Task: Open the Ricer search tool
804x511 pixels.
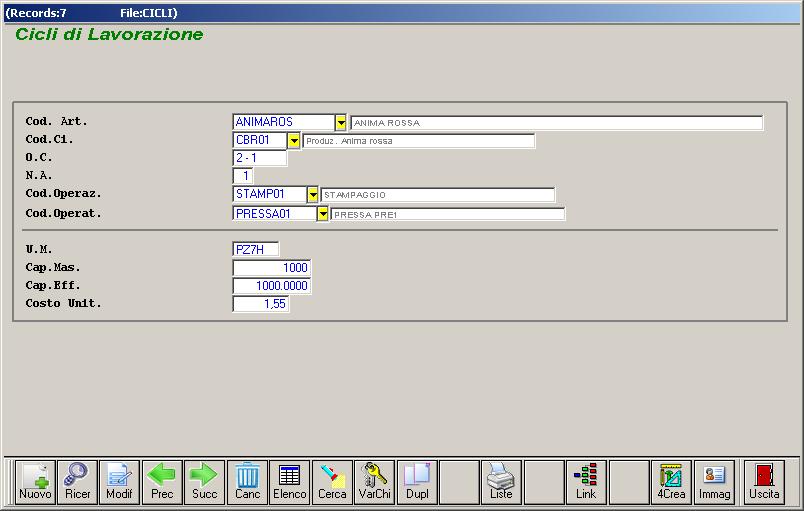Action: [78, 482]
